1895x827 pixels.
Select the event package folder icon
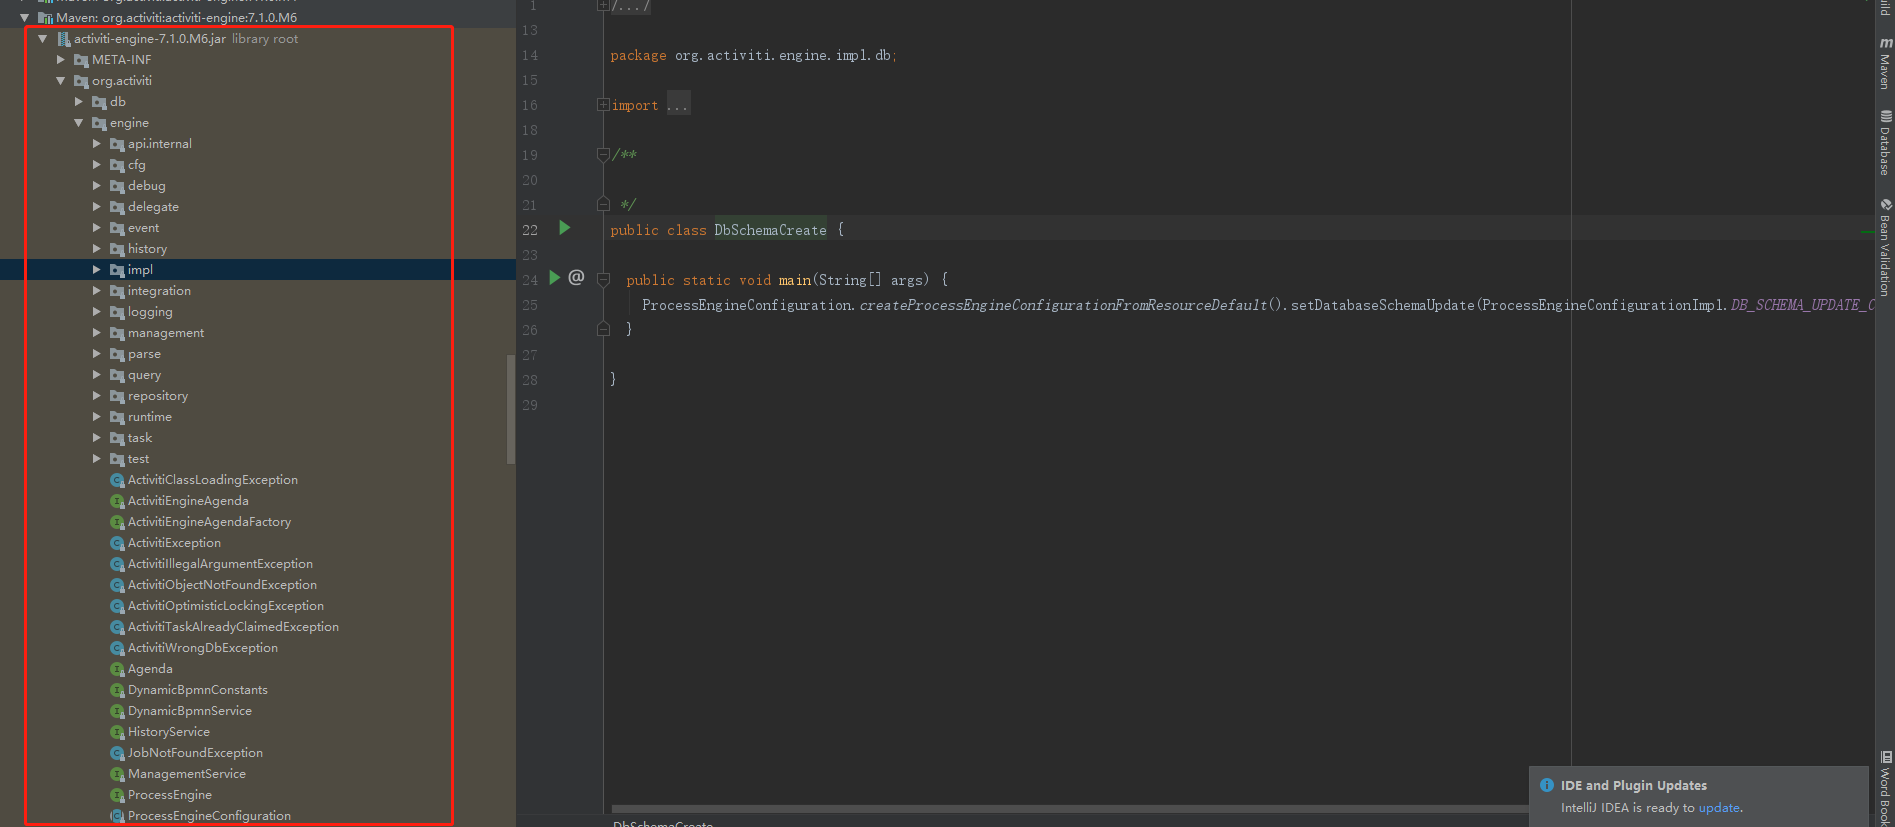[117, 228]
